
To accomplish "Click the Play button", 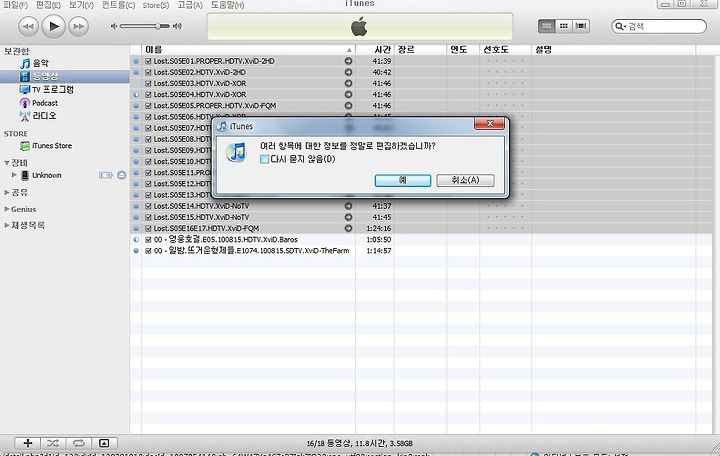I will point(54,26).
